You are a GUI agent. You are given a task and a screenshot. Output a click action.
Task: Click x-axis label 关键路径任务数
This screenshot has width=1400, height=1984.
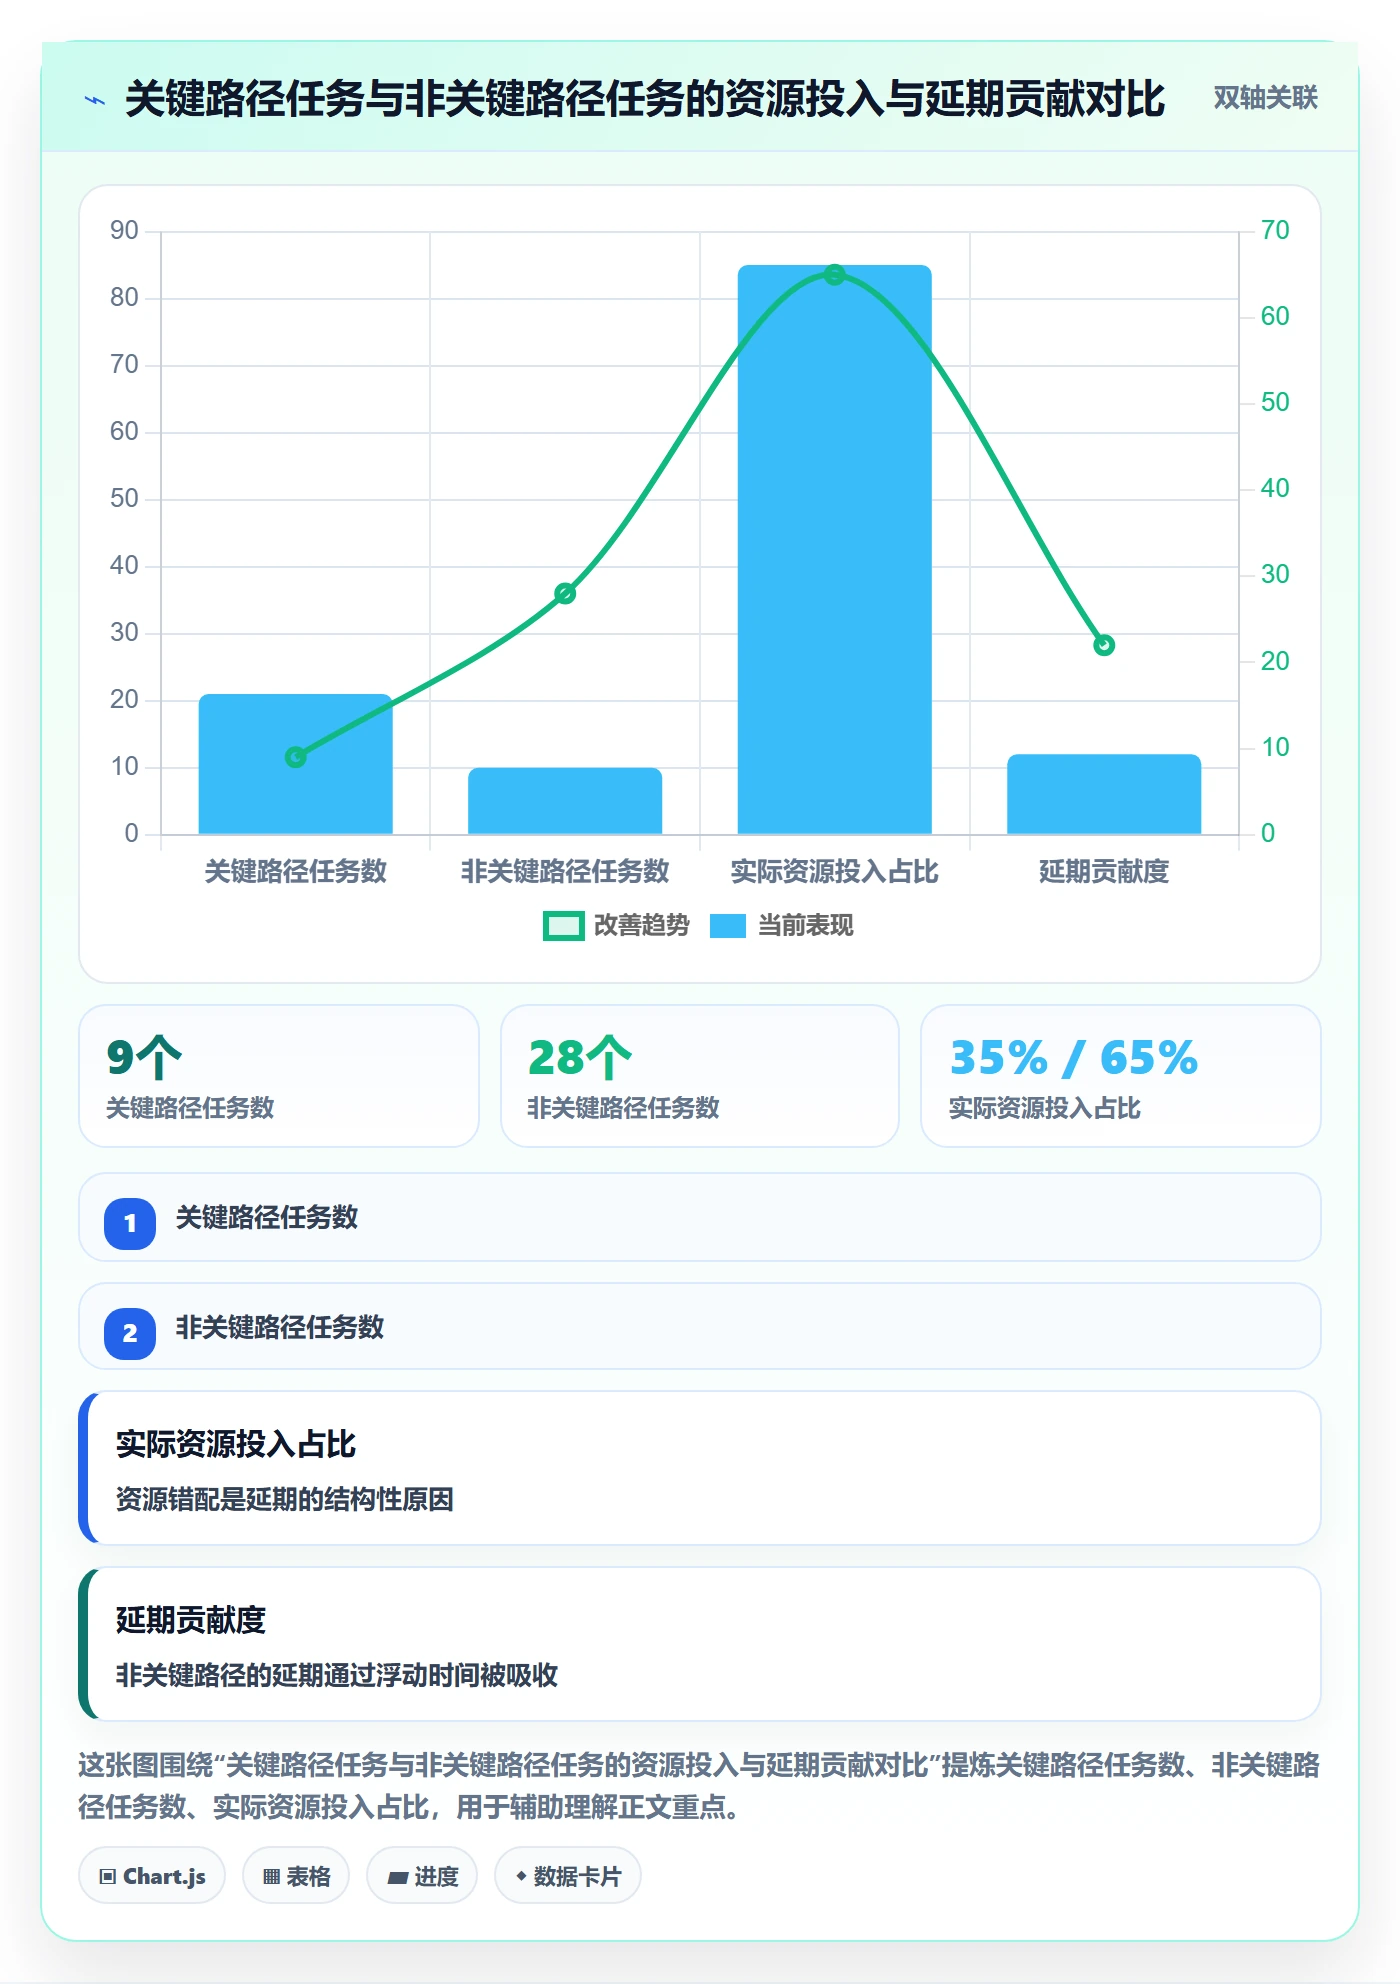click(295, 872)
